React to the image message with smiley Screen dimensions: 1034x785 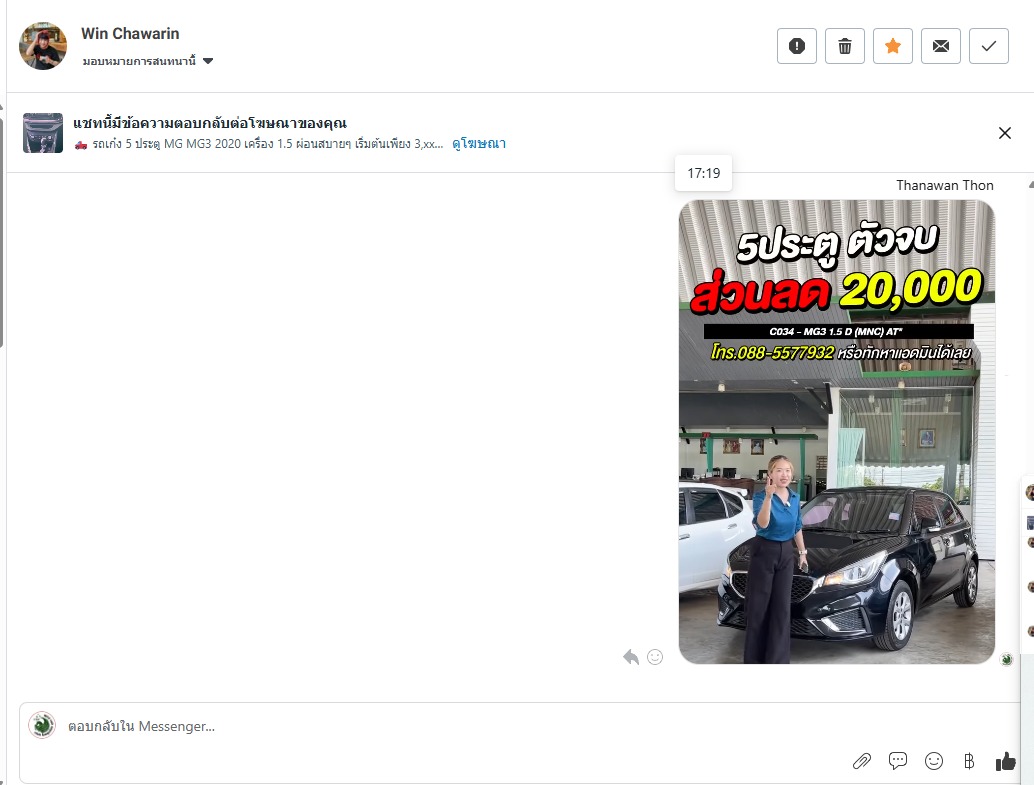click(x=655, y=657)
